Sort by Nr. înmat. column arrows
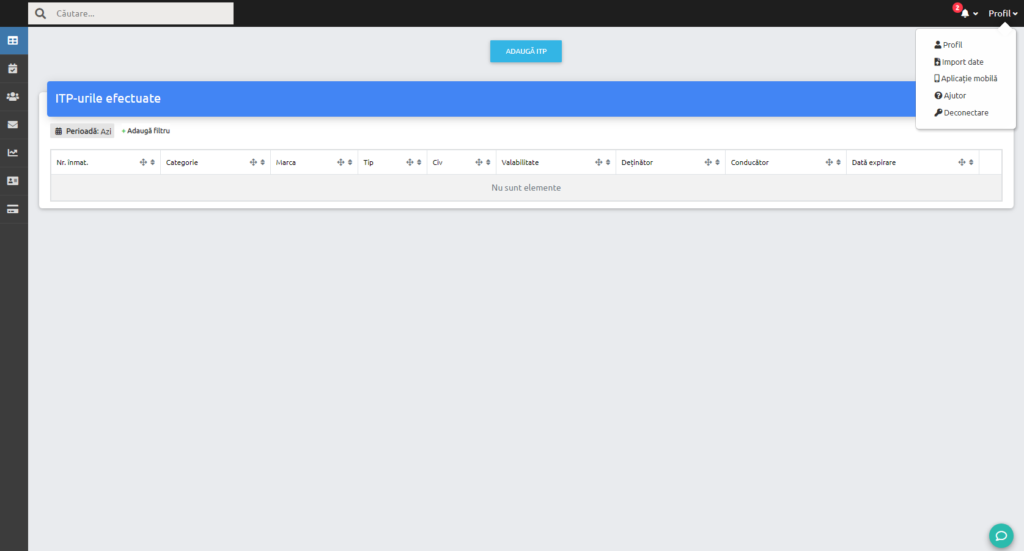This screenshot has height=551, width=1024. 153,163
